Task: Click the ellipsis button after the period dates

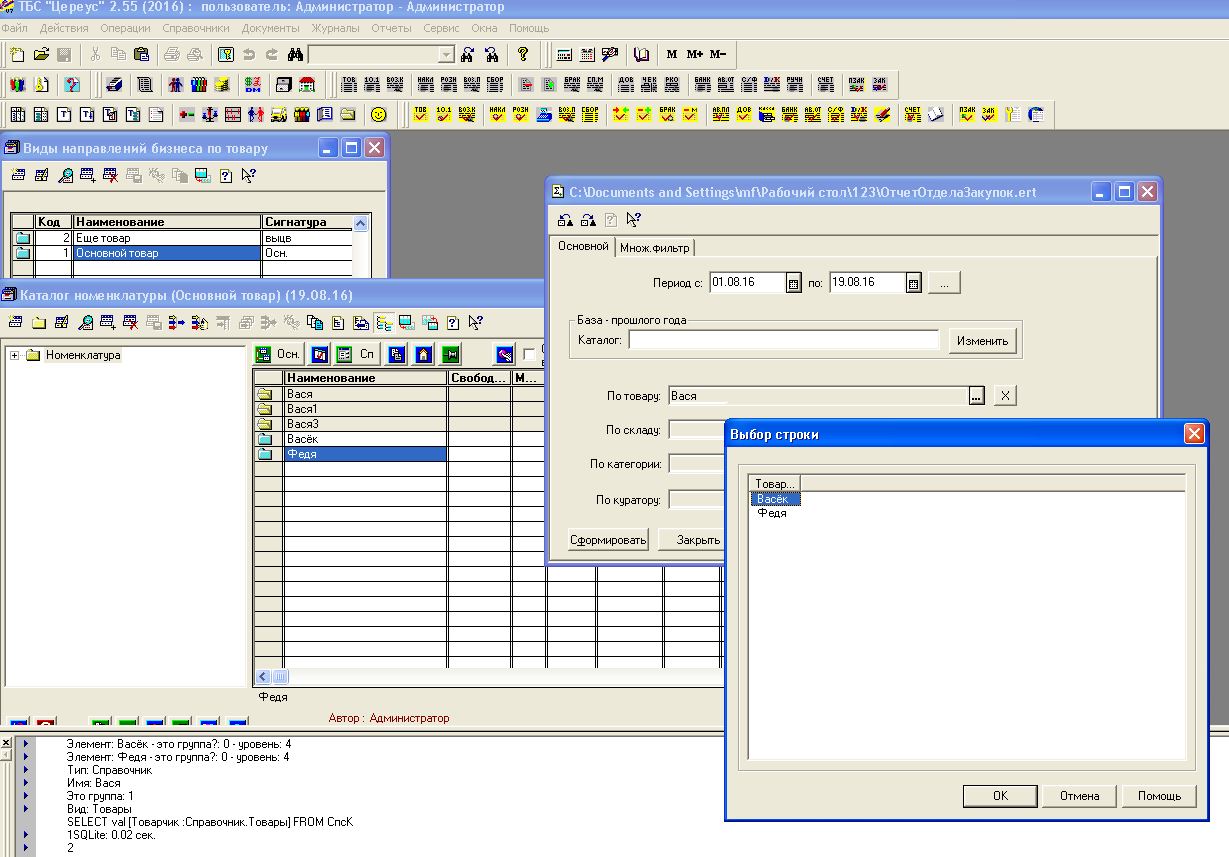Action: click(x=944, y=283)
